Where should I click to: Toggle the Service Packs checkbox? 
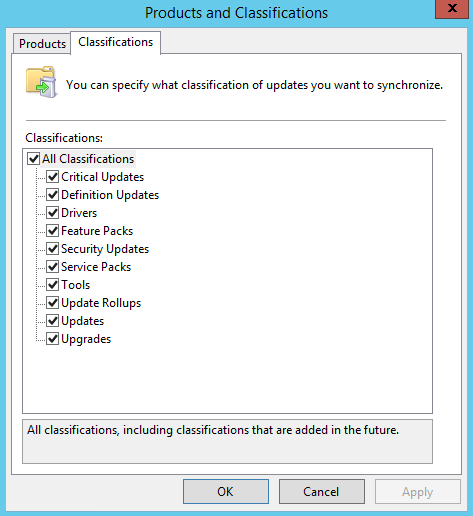click(x=52, y=267)
